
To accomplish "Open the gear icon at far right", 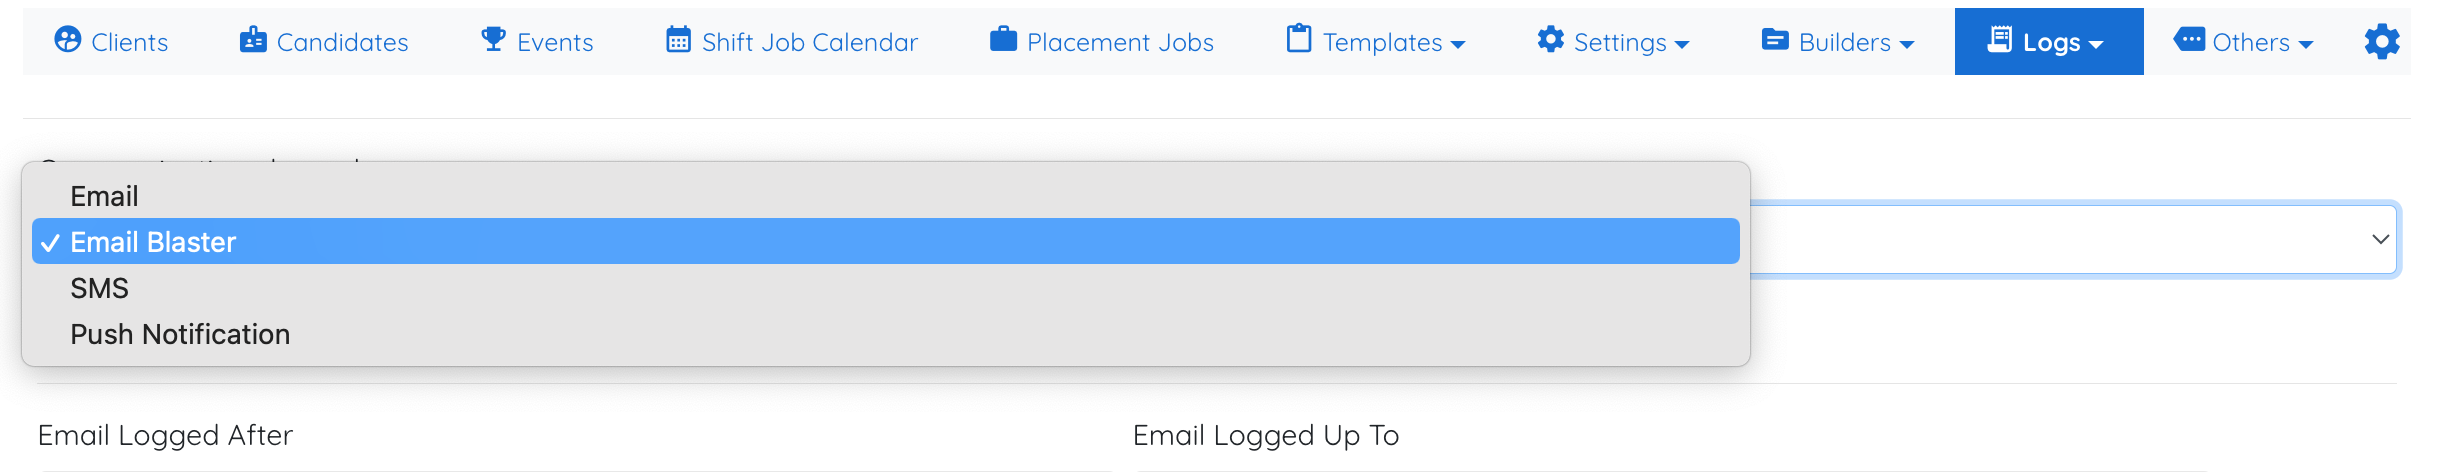I will pos(2382,42).
